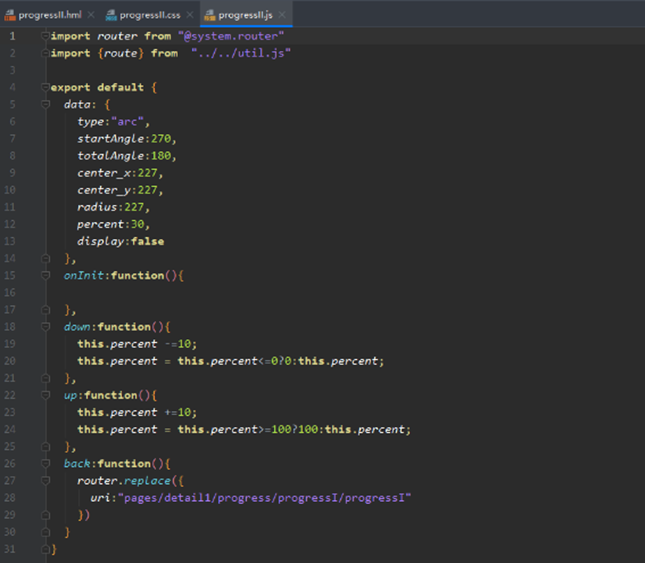Click the final closing fold marker on line 31

pyautogui.click(x=45, y=549)
